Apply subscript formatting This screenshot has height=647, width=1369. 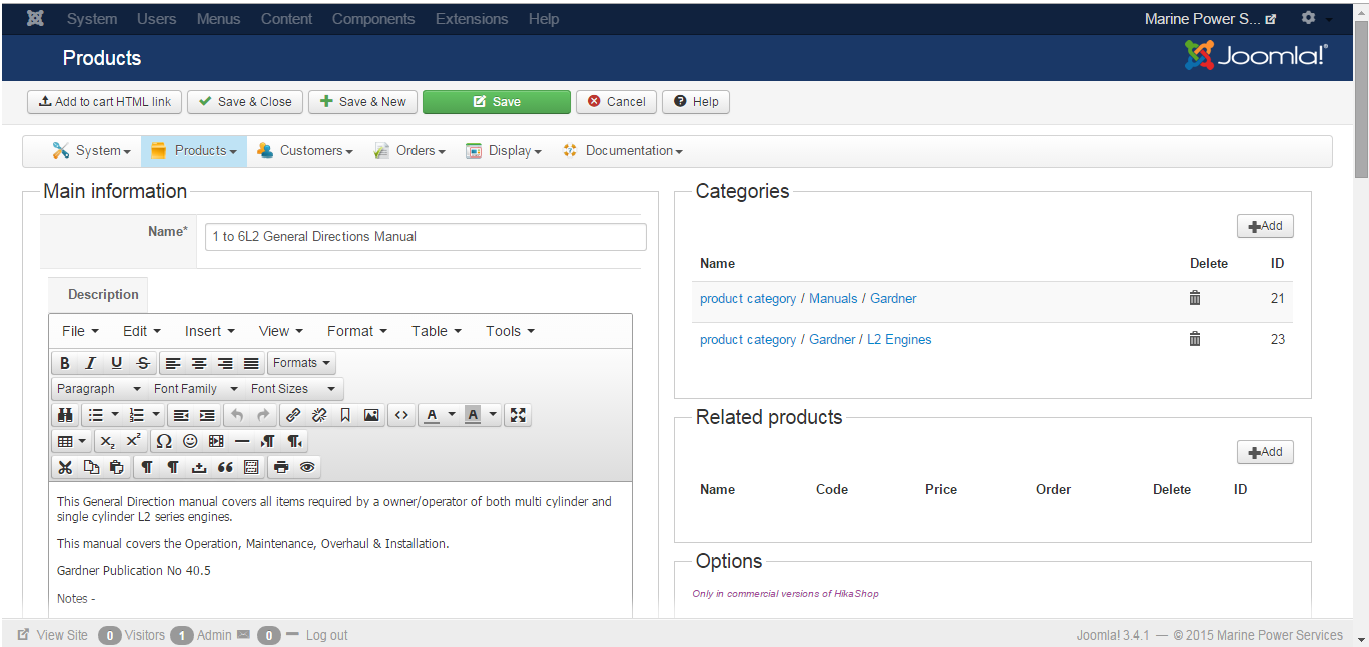108,441
